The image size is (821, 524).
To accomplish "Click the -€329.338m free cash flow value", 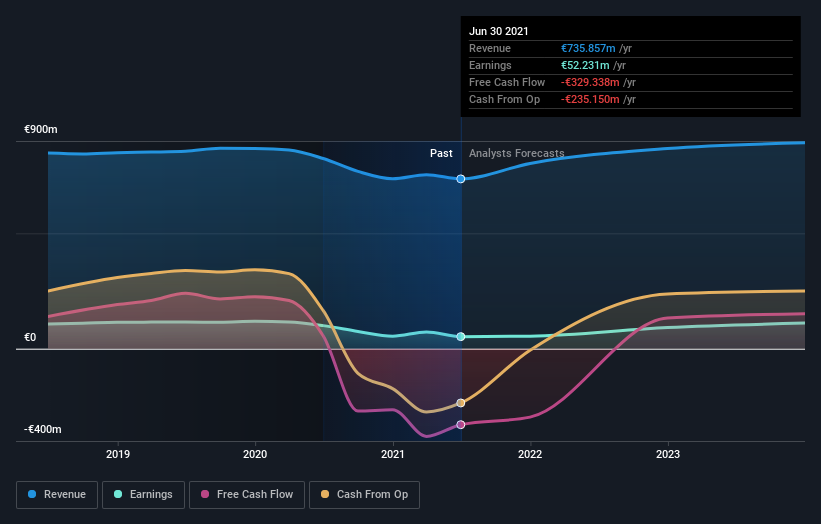I will click(590, 82).
